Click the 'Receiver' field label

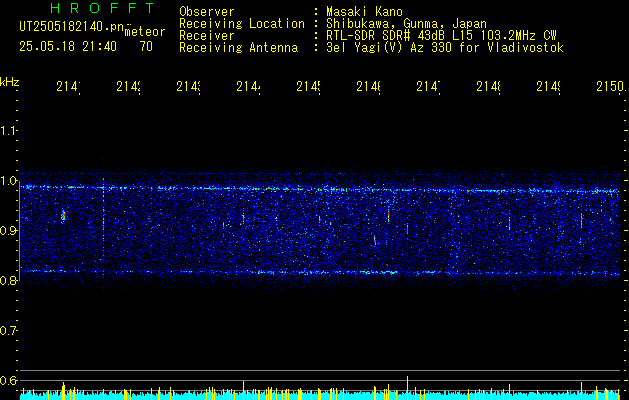tap(207, 36)
